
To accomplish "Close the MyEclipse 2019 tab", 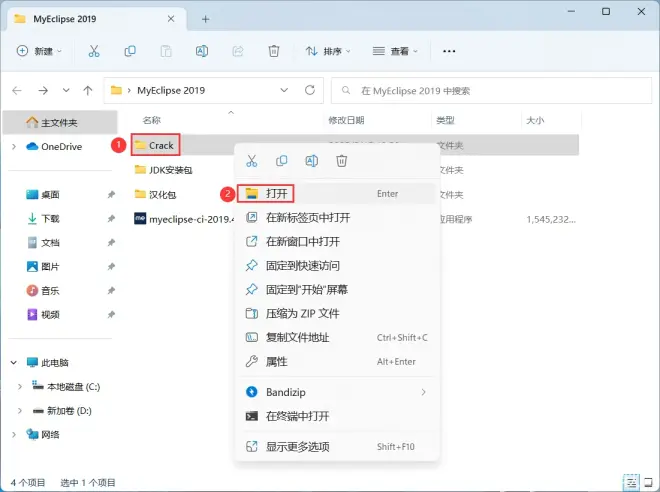I will pos(171,19).
